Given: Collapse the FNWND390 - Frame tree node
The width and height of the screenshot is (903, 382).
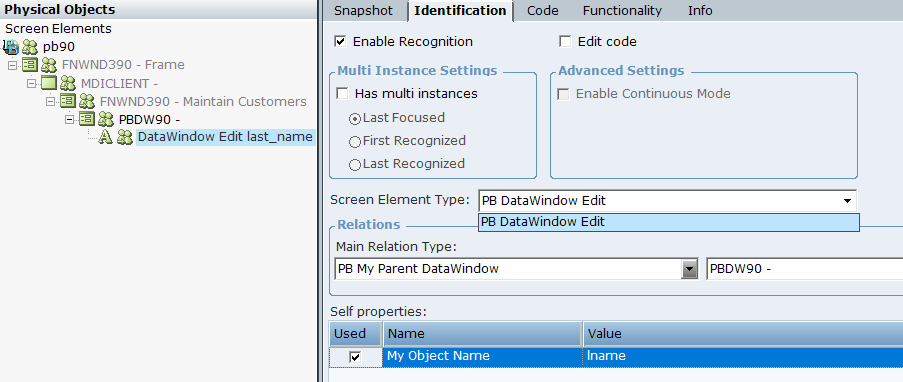Looking at the screenshot, I should point(12,65).
